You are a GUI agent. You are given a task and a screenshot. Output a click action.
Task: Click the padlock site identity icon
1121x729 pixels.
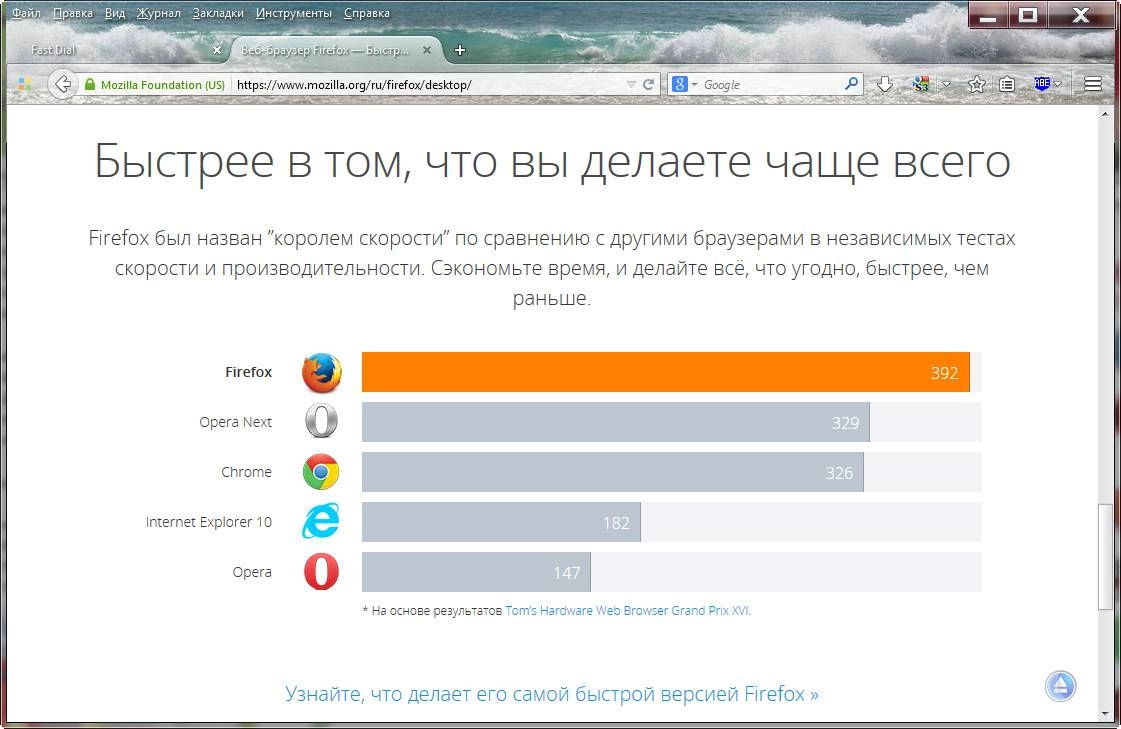(x=90, y=84)
